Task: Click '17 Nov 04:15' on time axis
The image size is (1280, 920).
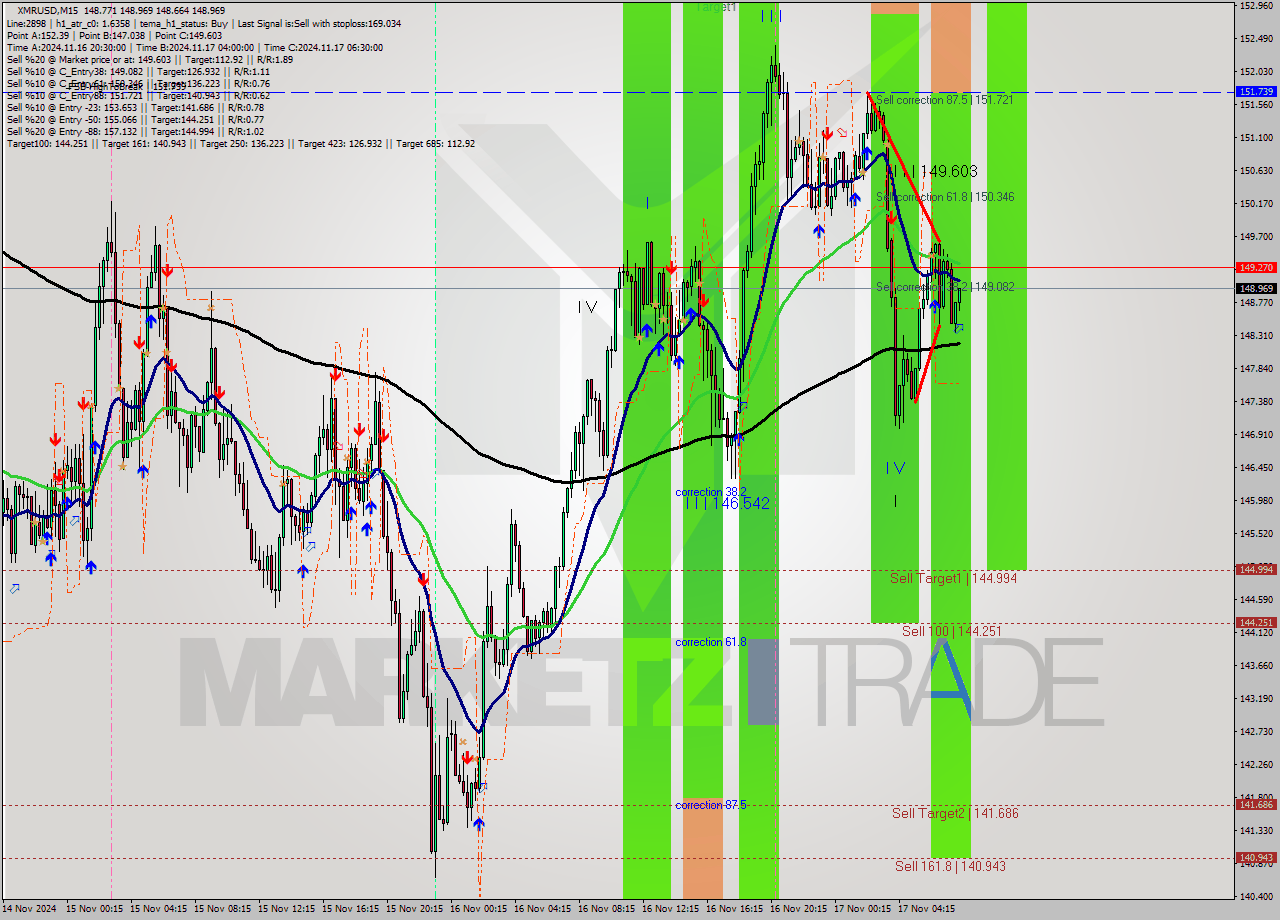Action: coord(927,910)
